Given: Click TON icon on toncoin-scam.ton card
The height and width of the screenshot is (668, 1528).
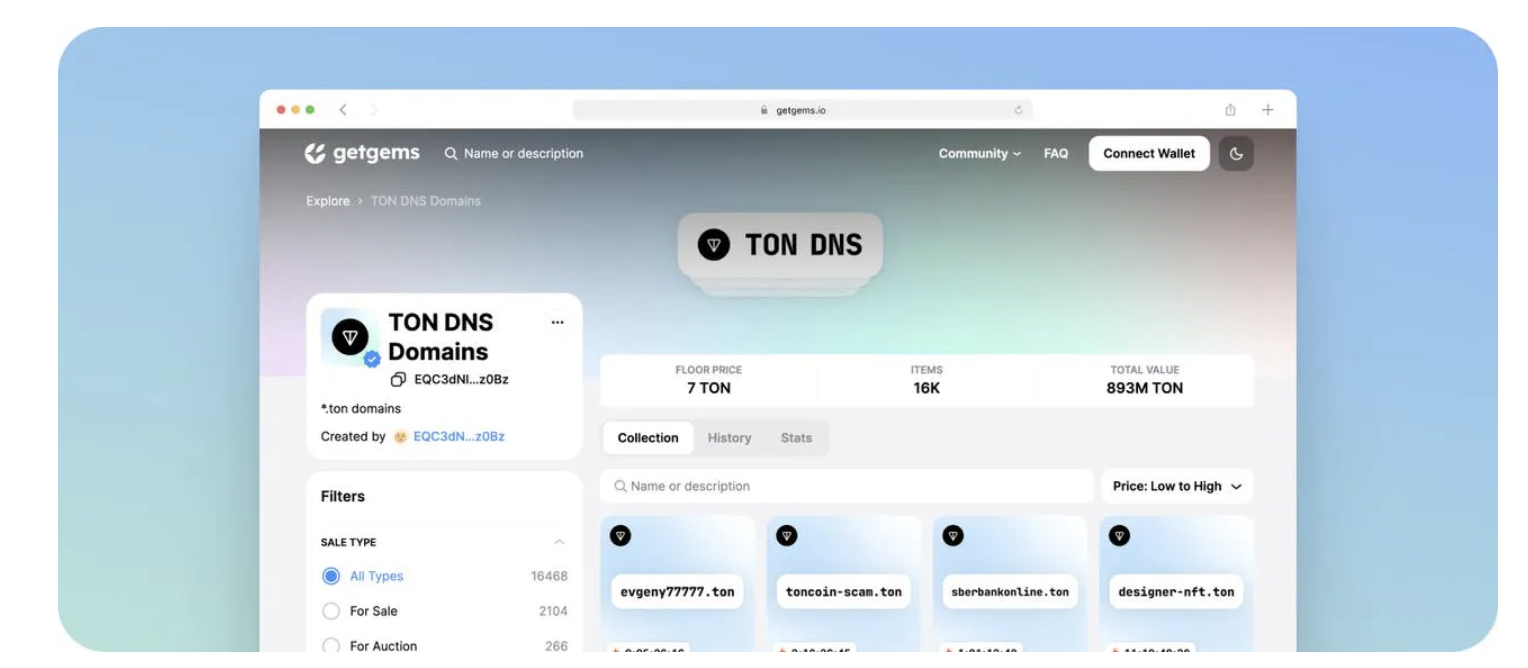Looking at the screenshot, I should 787,536.
